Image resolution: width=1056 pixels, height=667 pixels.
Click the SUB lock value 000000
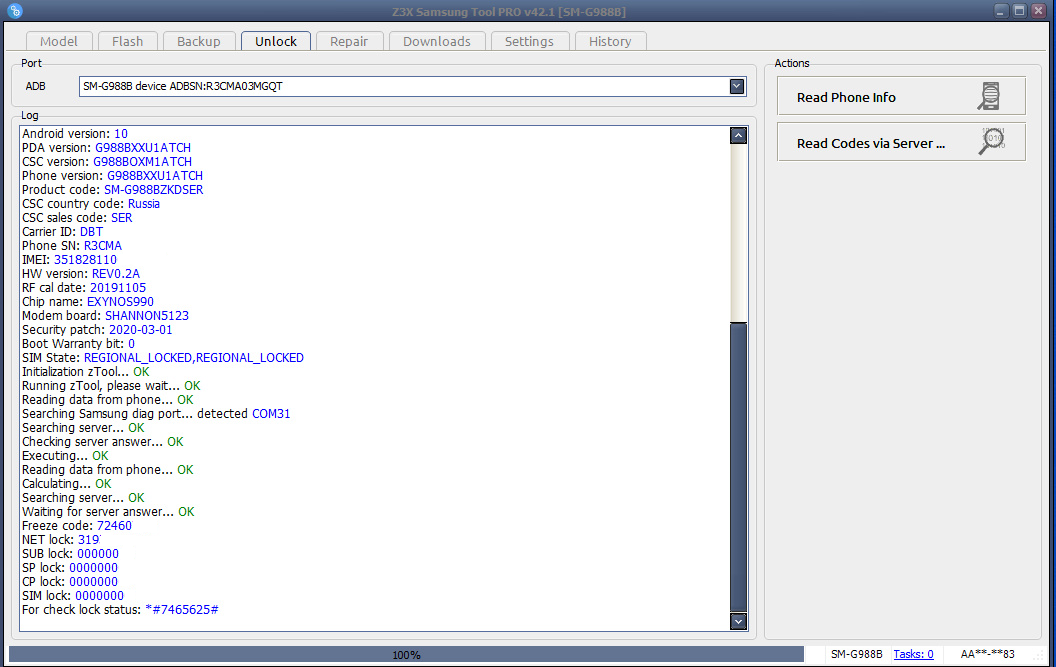(x=98, y=554)
